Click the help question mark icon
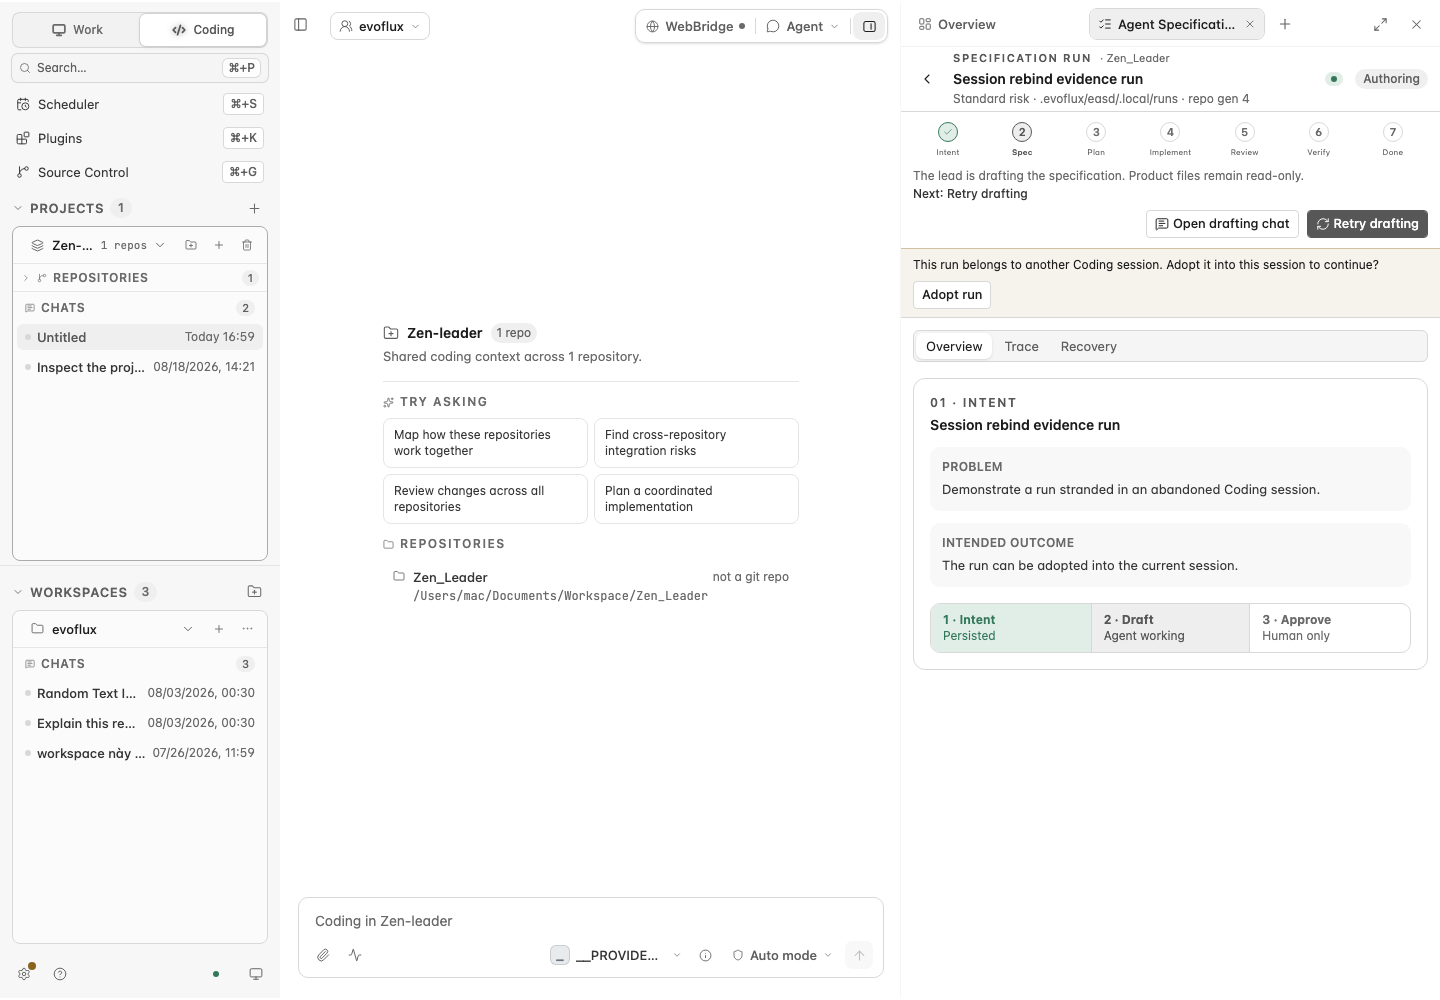1440x1000 pixels. click(60, 974)
